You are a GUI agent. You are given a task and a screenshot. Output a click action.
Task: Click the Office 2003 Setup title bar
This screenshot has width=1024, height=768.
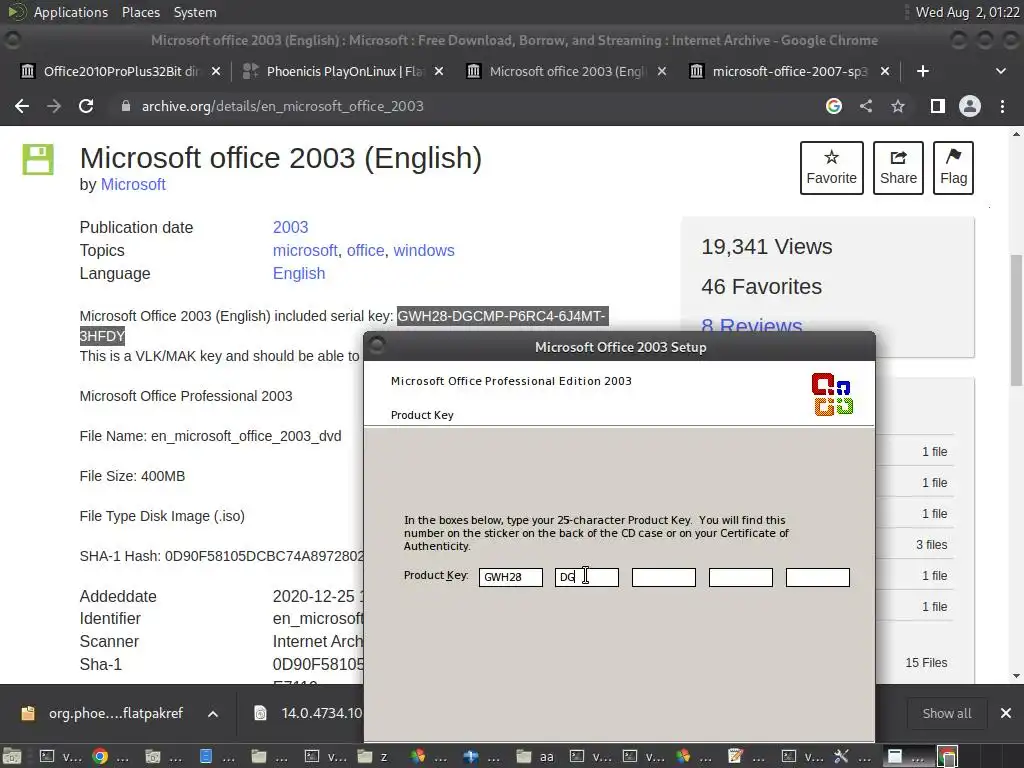click(620, 347)
